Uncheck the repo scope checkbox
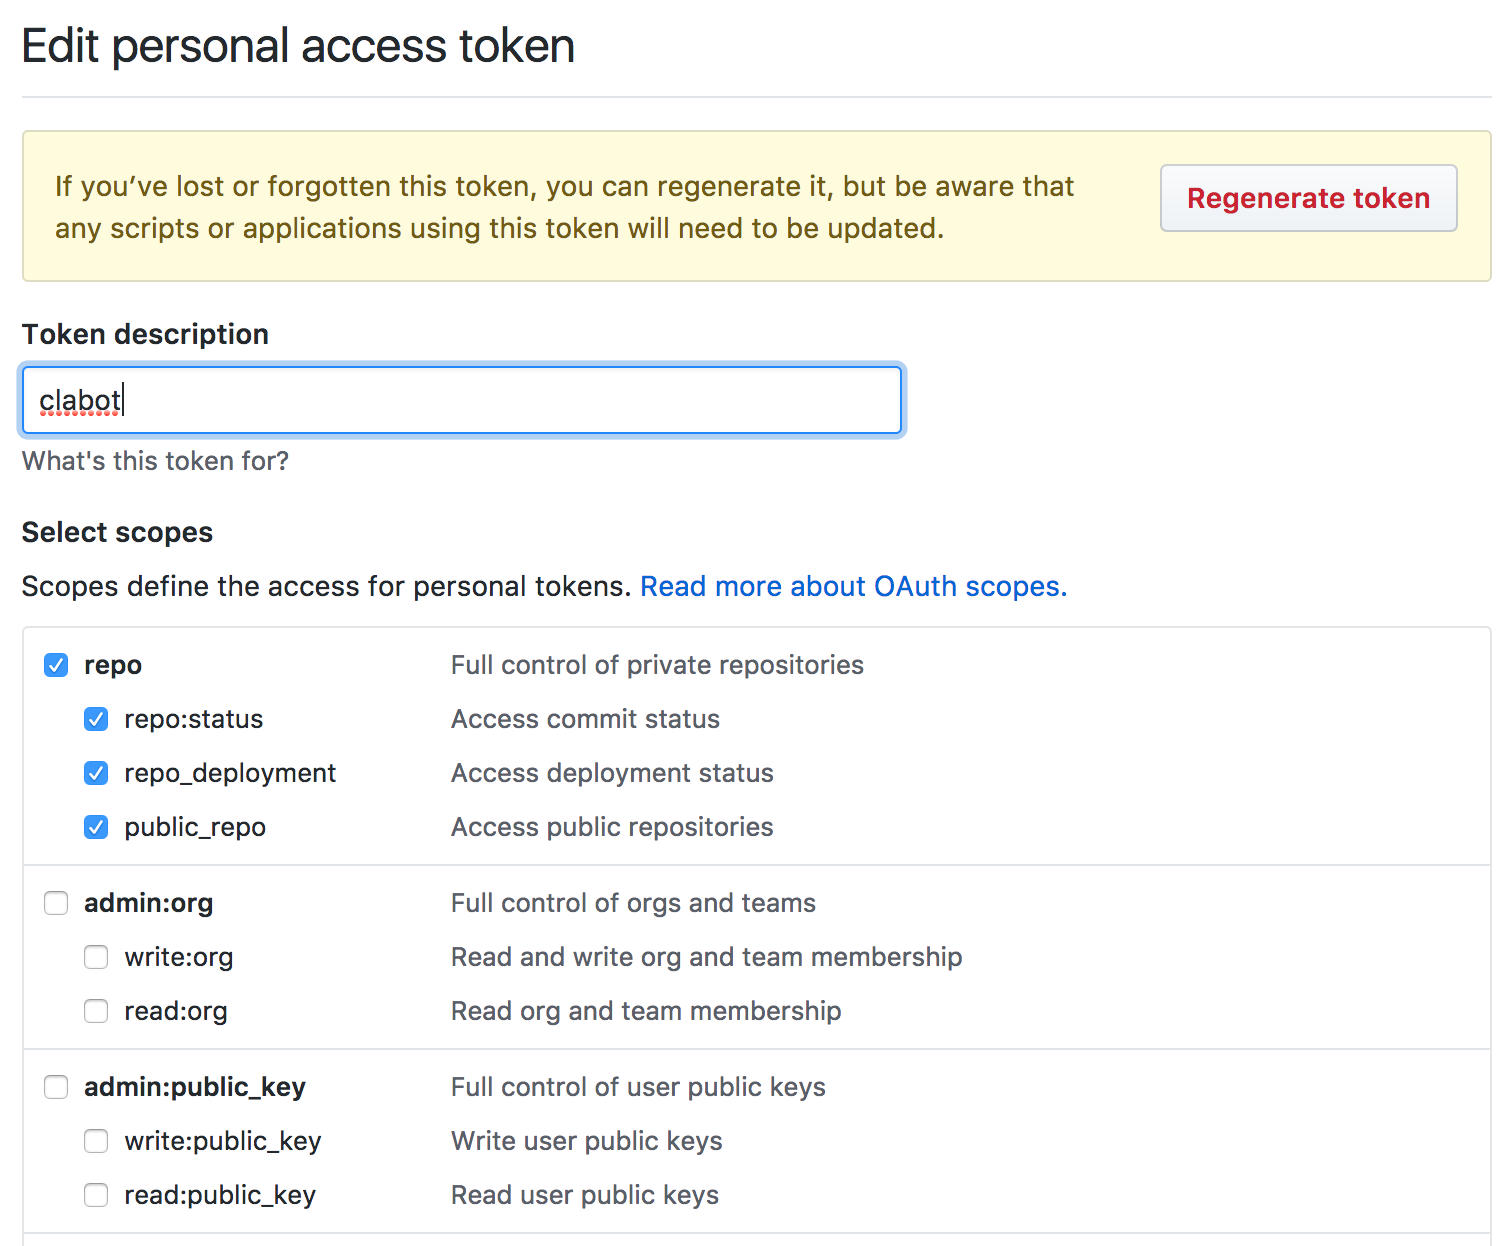Viewport: 1508px width, 1246px height. point(56,665)
